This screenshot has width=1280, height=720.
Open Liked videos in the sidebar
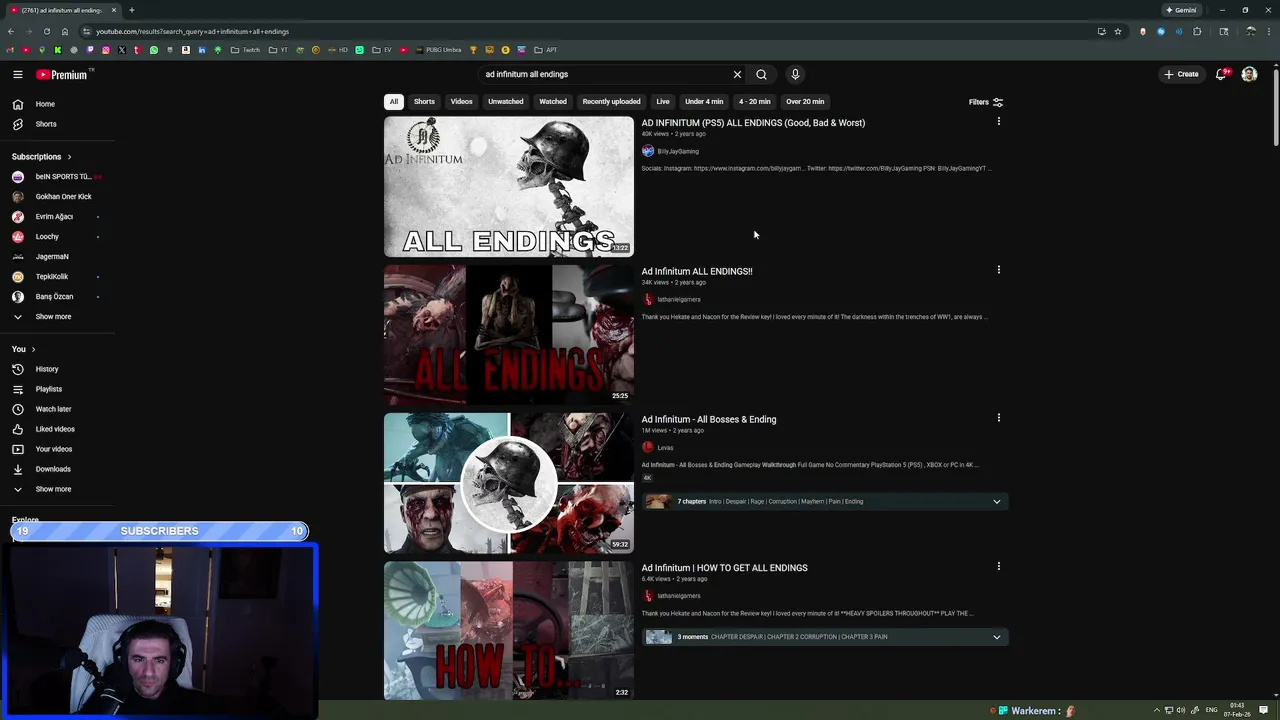pyautogui.click(x=57, y=429)
